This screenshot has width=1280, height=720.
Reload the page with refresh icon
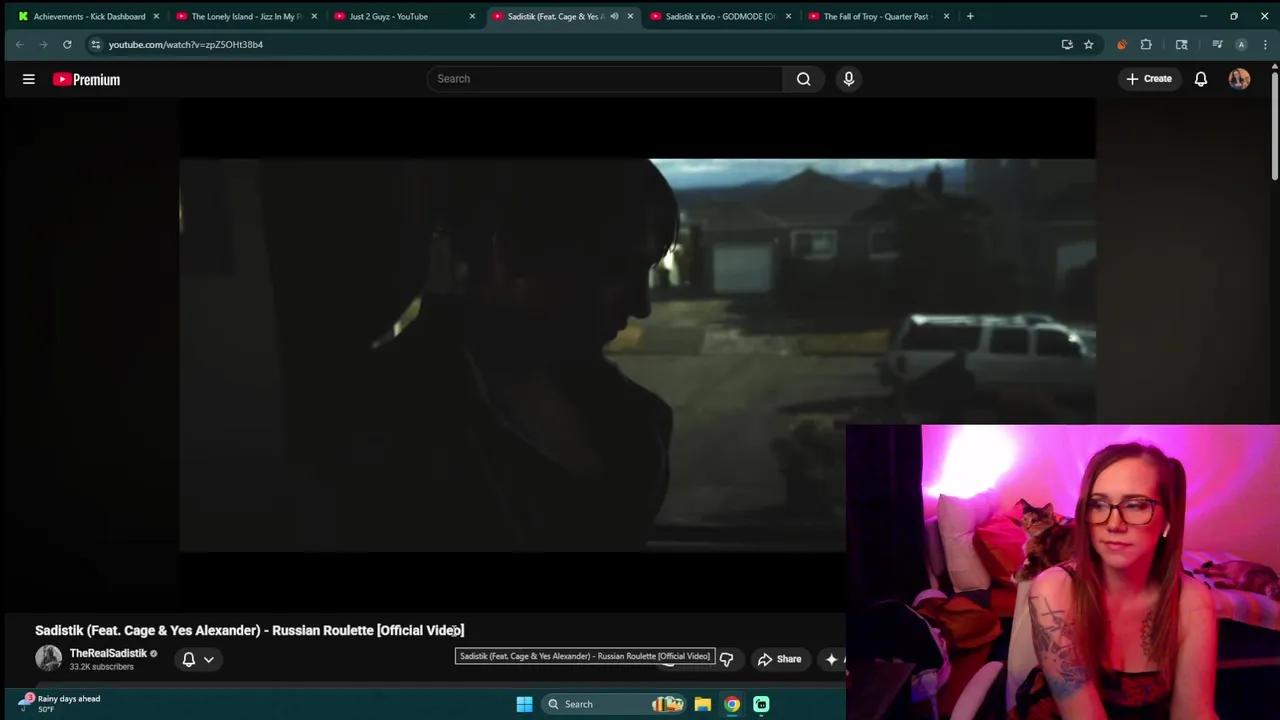tap(67, 44)
